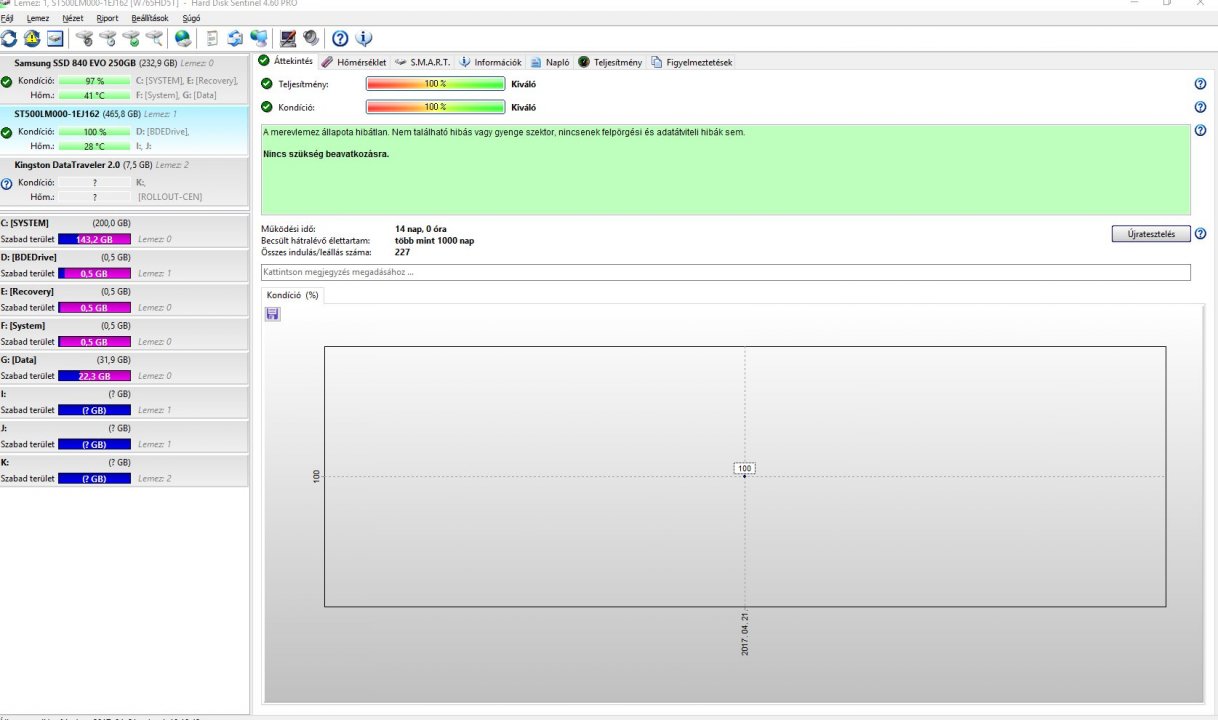Click the disk panel toolbar icon next to warning icon

click(x=55, y=39)
